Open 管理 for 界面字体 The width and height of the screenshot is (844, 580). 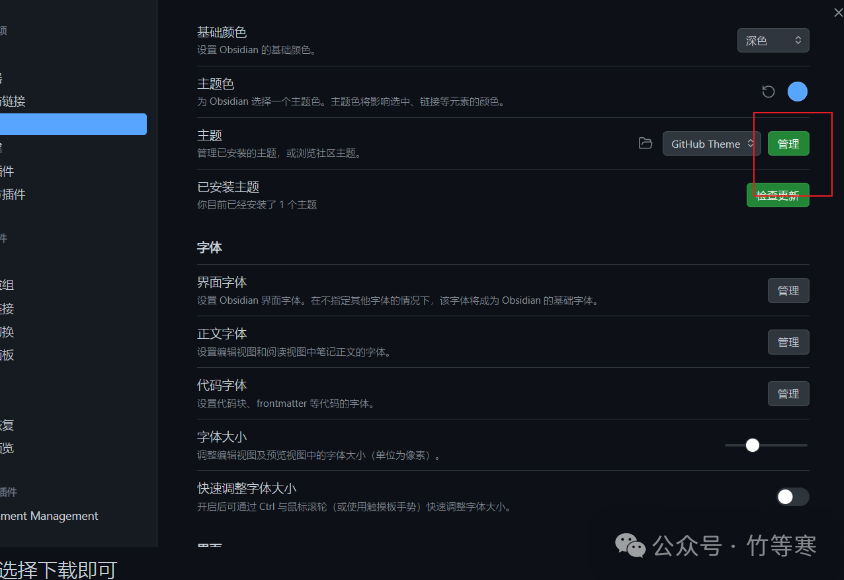coord(788,290)
